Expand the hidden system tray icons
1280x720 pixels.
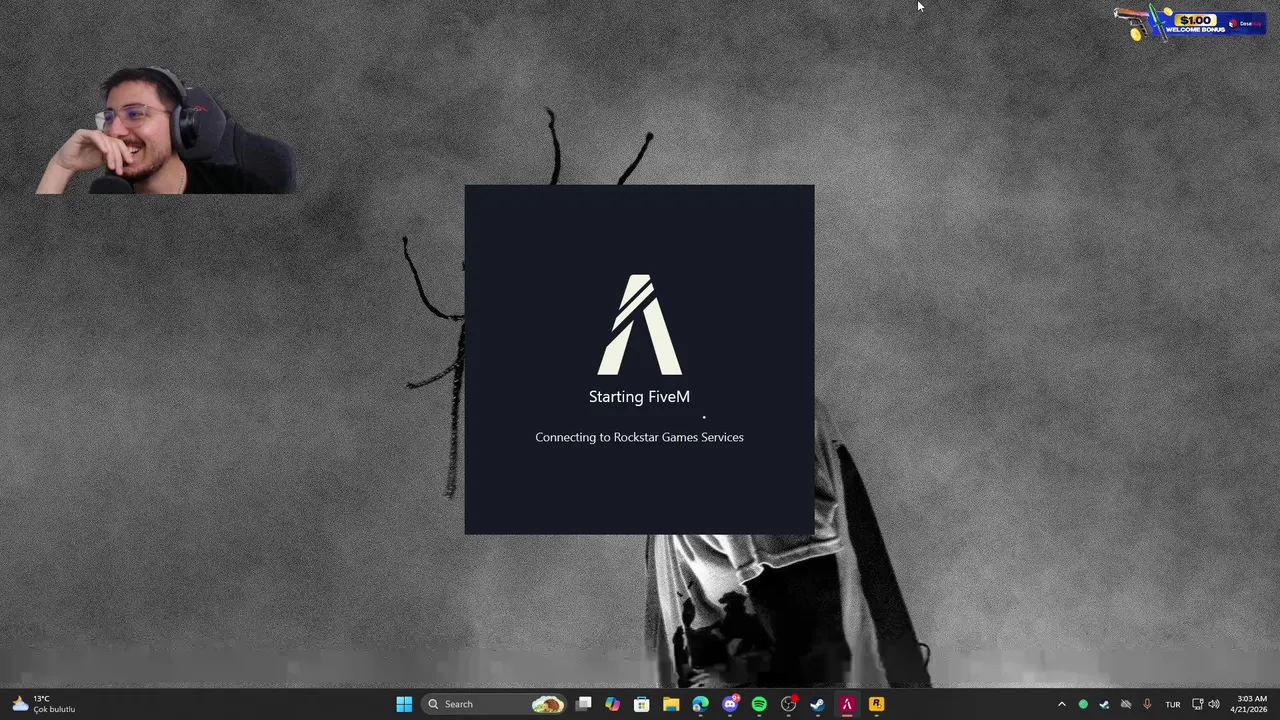1061,704
